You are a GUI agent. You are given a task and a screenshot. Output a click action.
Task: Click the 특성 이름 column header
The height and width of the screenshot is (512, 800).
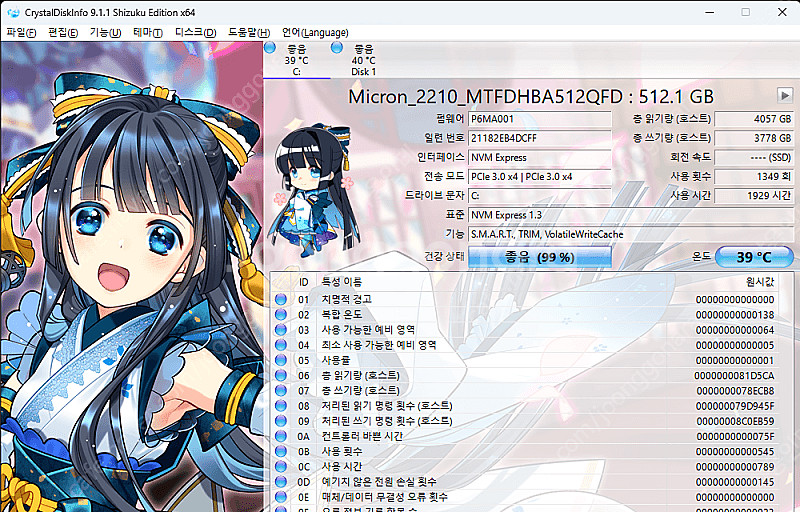pyautogui.click(x=341, y=282)
